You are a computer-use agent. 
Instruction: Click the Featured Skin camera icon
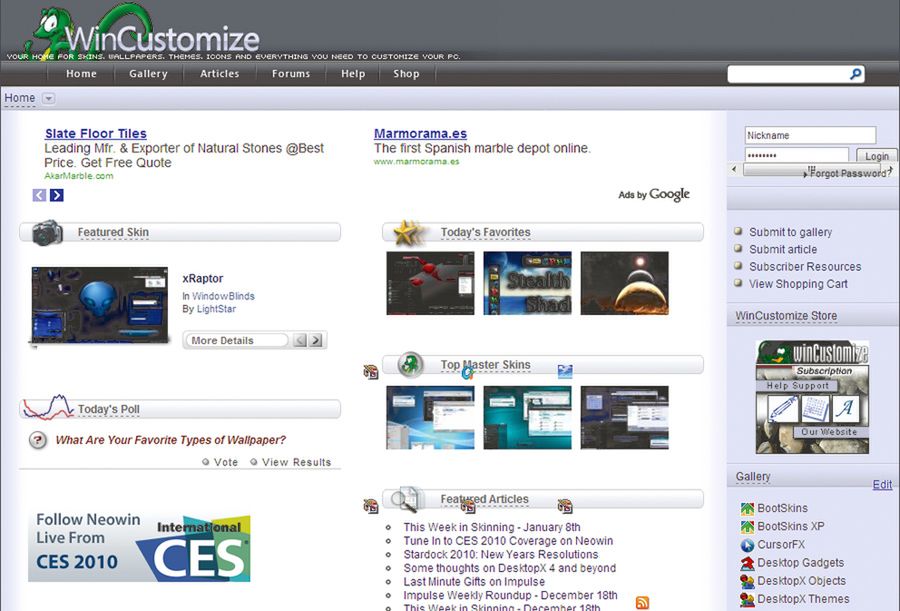point(47,233)
